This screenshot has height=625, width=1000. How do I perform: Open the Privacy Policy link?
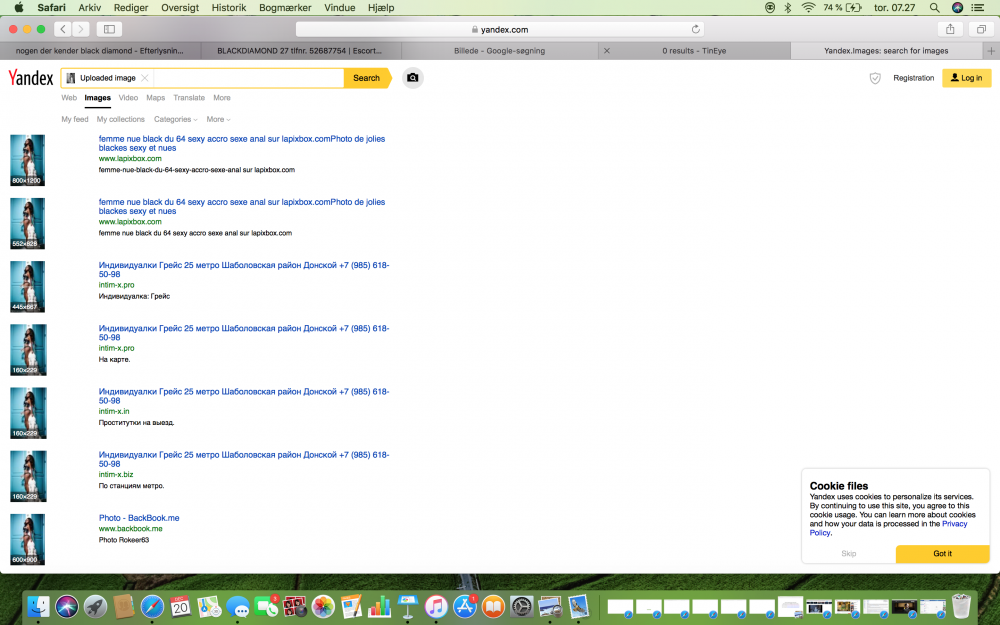coord(888,528)
